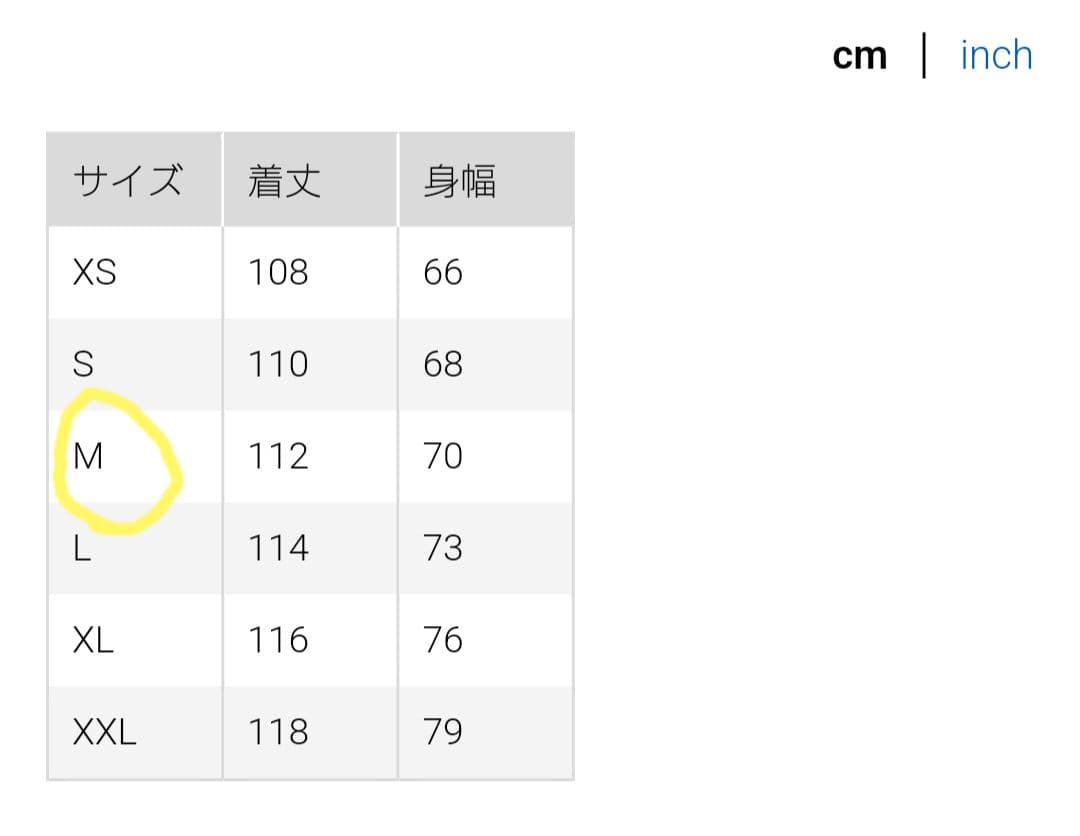Viewport: 1080px width, 836px height.
Task: Select the XXL size row label
Action: (x=104, y=733)
